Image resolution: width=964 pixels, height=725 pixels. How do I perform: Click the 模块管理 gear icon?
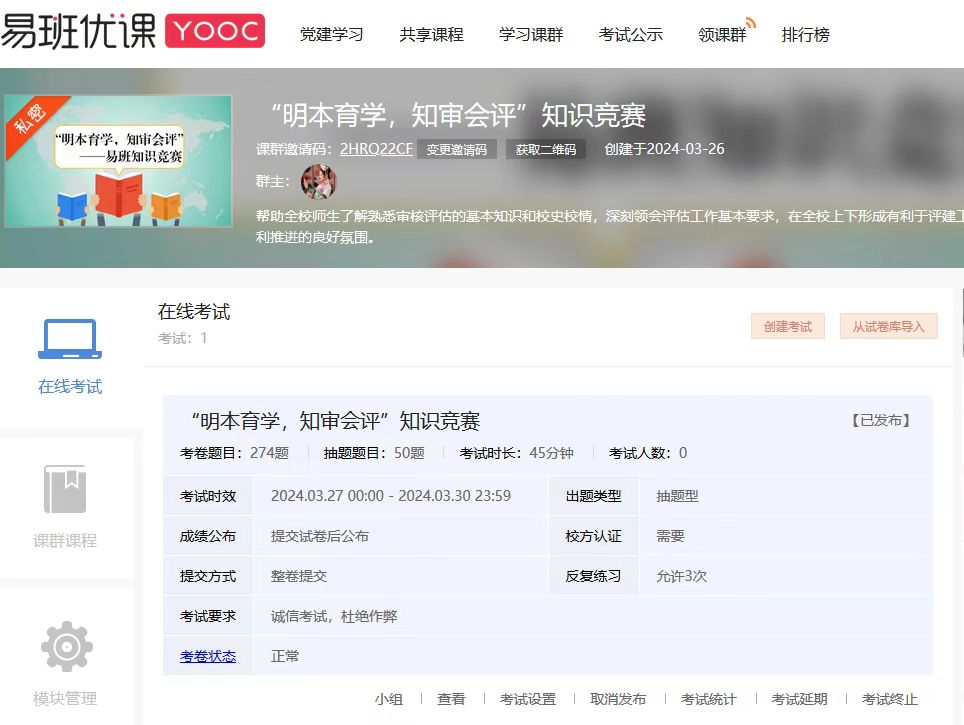66,647
